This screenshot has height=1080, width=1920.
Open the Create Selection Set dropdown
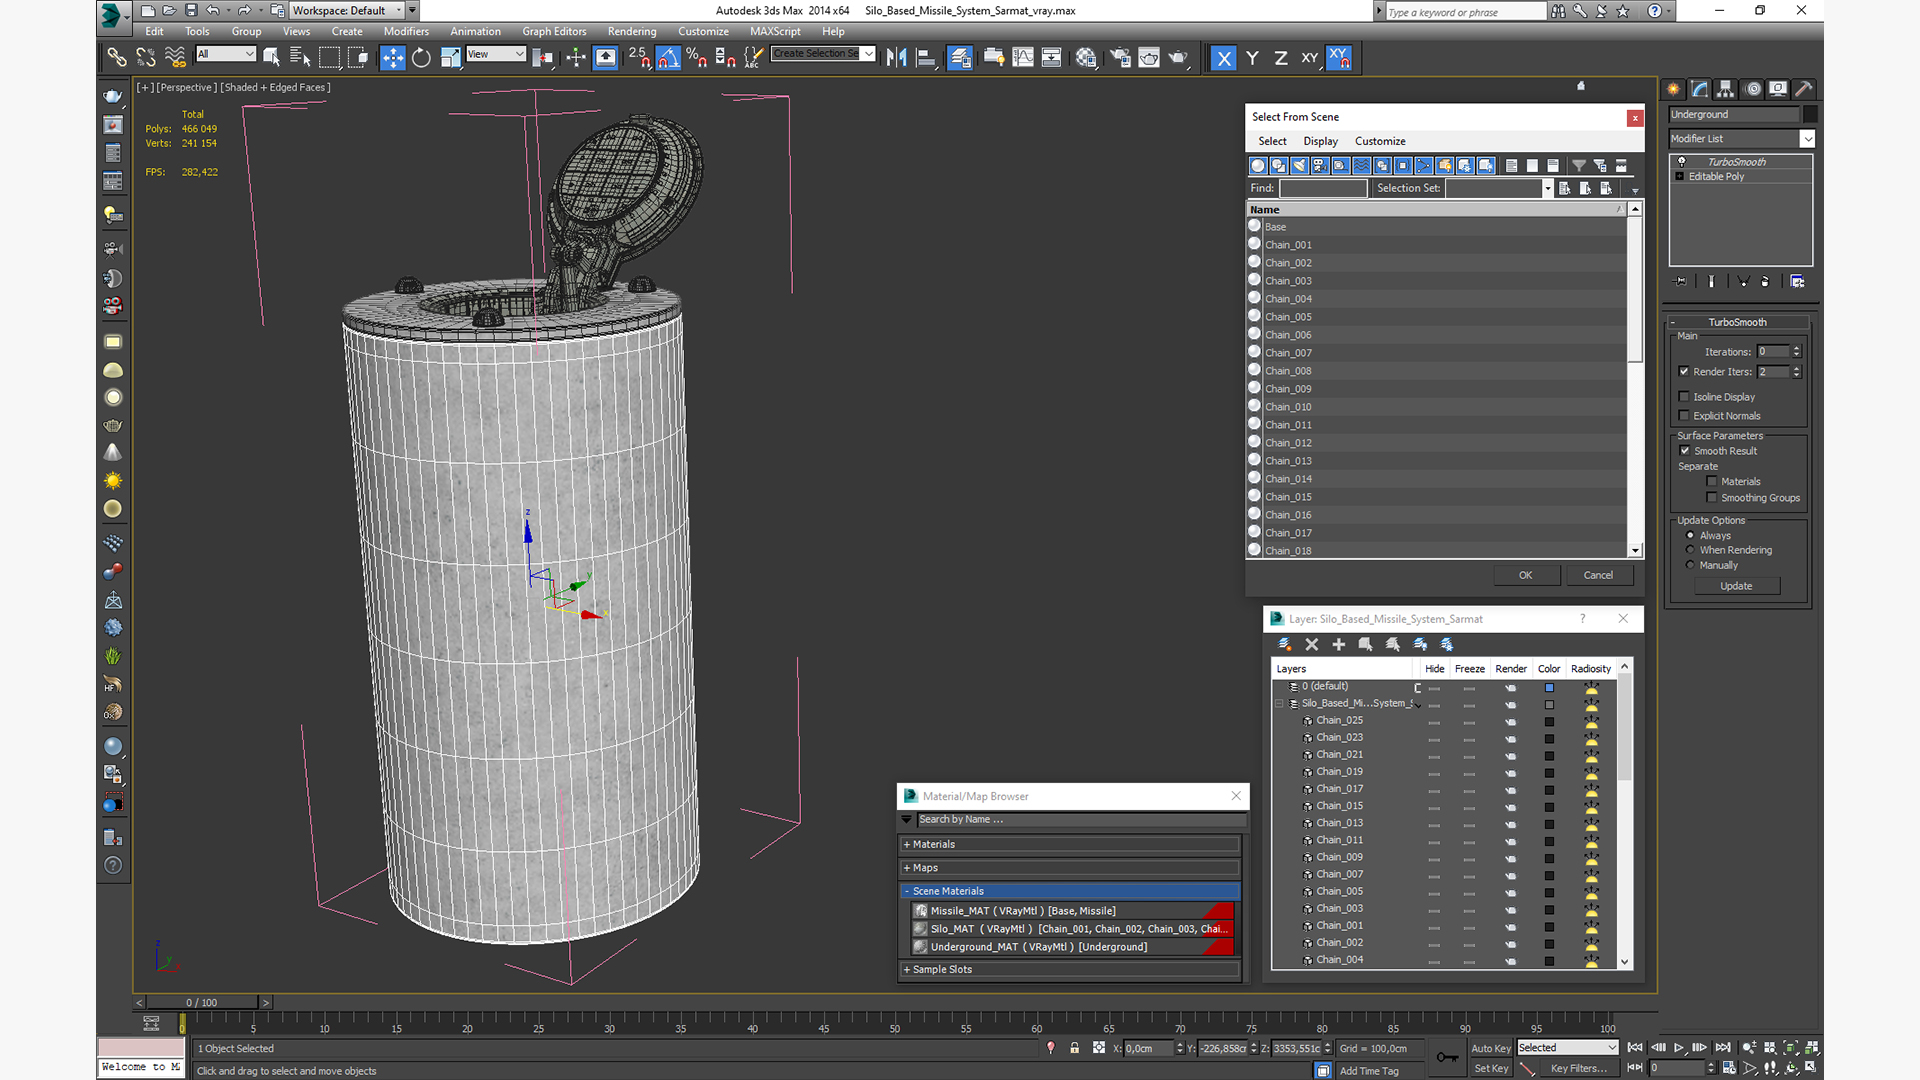(868, 54)
